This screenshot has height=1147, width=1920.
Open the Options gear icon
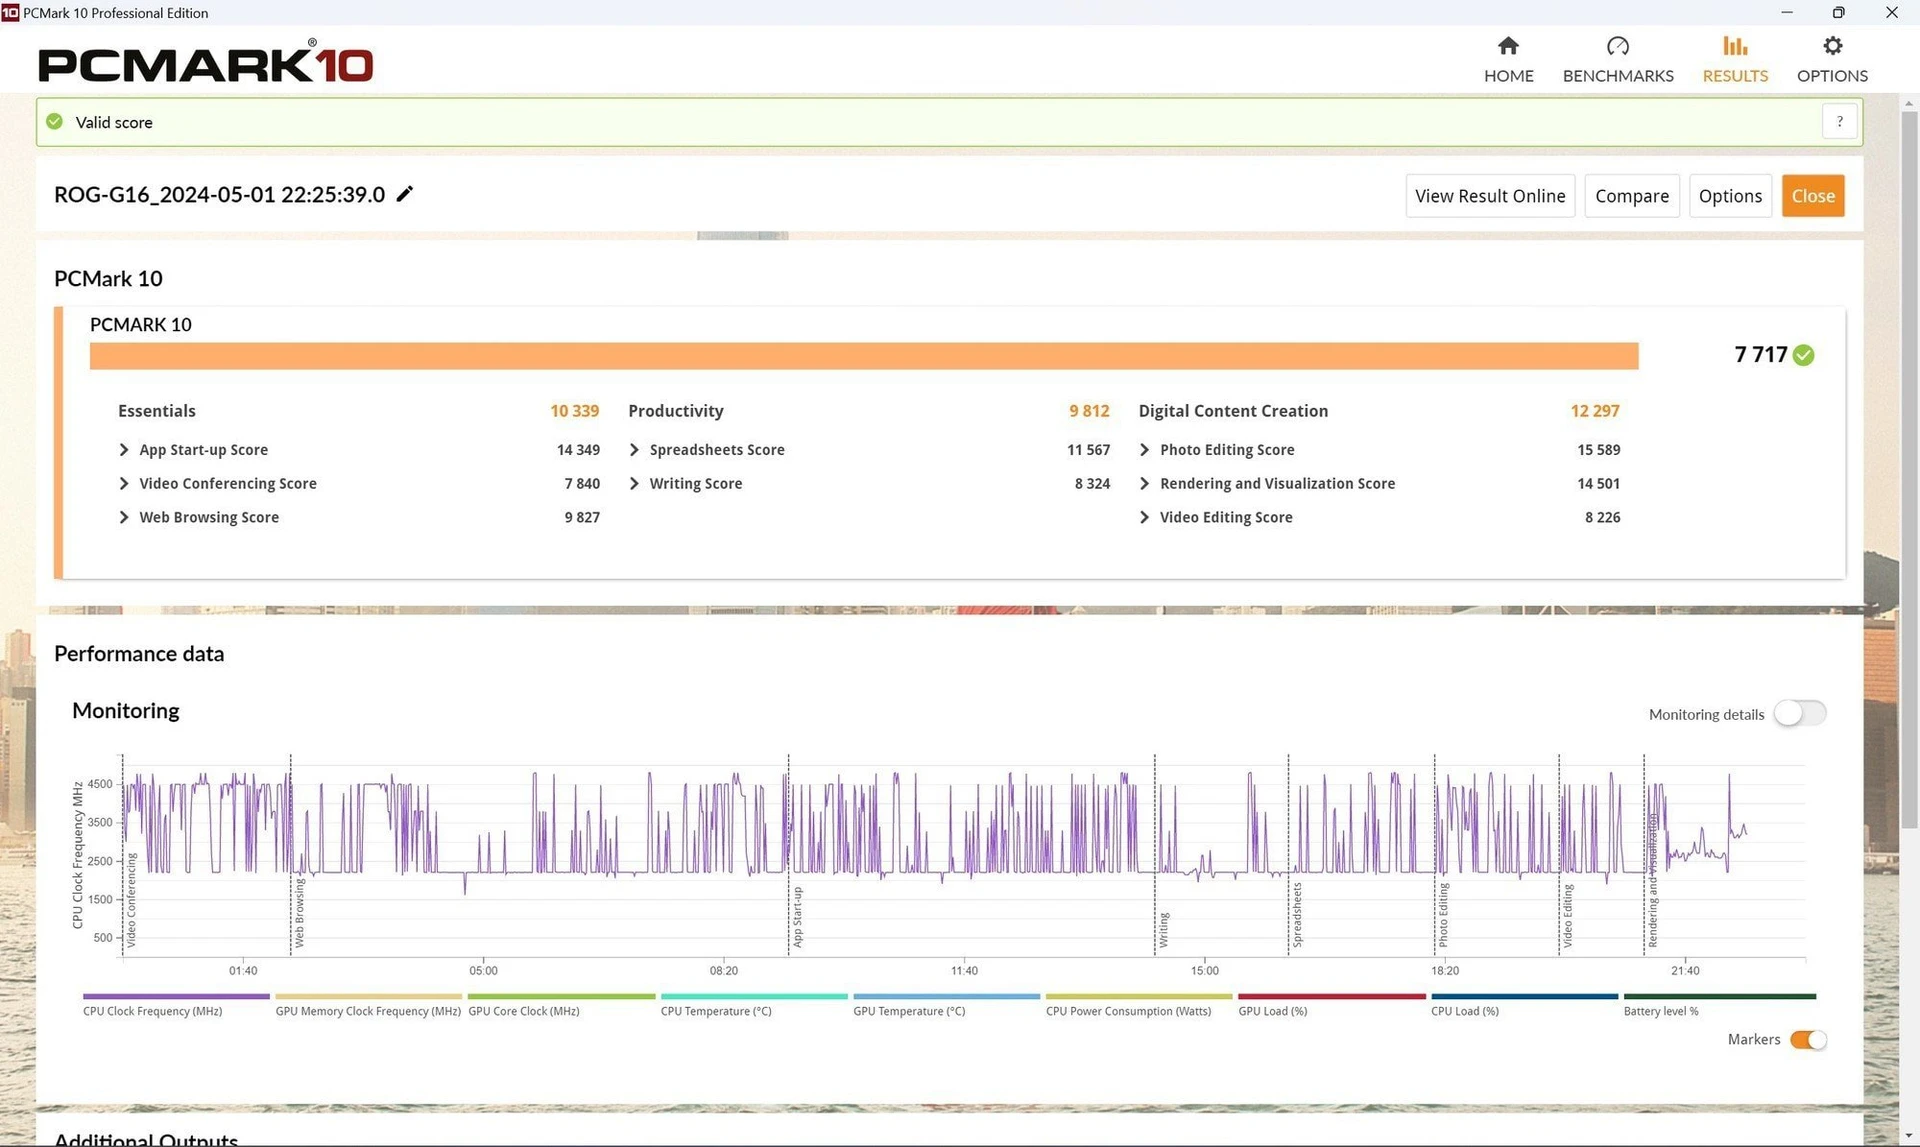pyautogui.click(x=1832, y=46)
